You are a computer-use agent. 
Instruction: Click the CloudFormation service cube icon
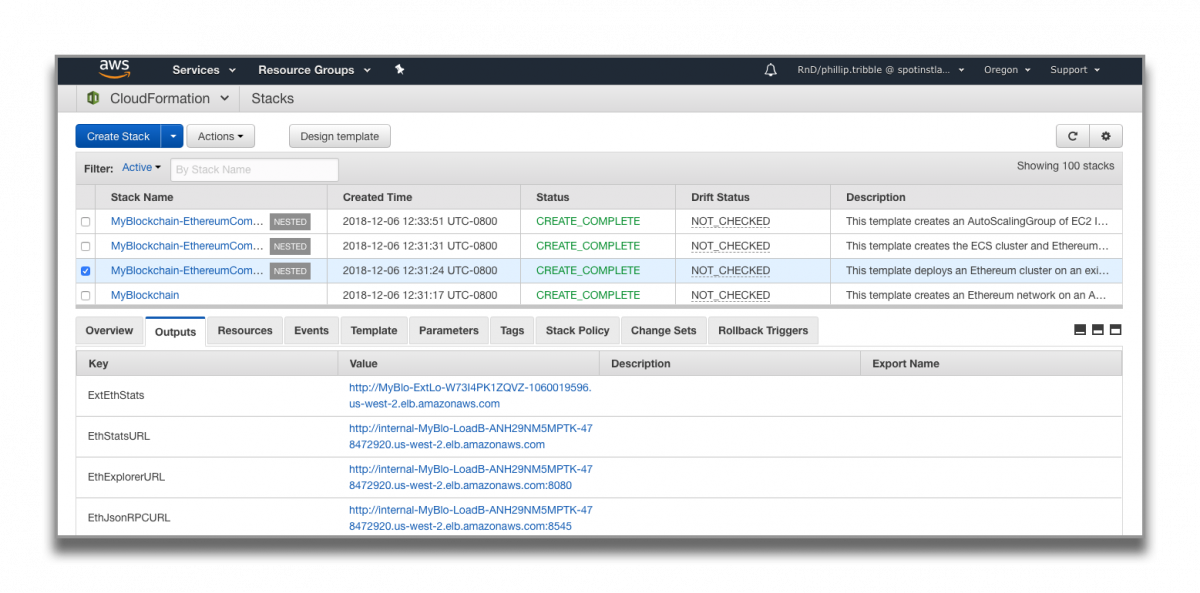click(93, 98)
